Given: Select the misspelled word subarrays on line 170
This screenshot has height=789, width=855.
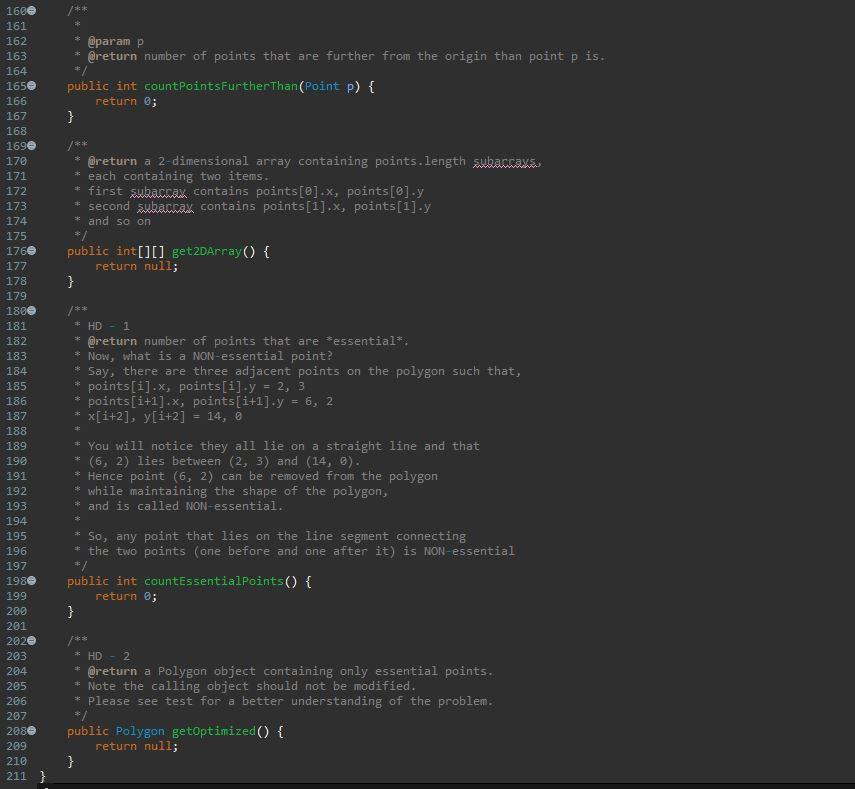Looking at the screenshot, I should (505, 161).
